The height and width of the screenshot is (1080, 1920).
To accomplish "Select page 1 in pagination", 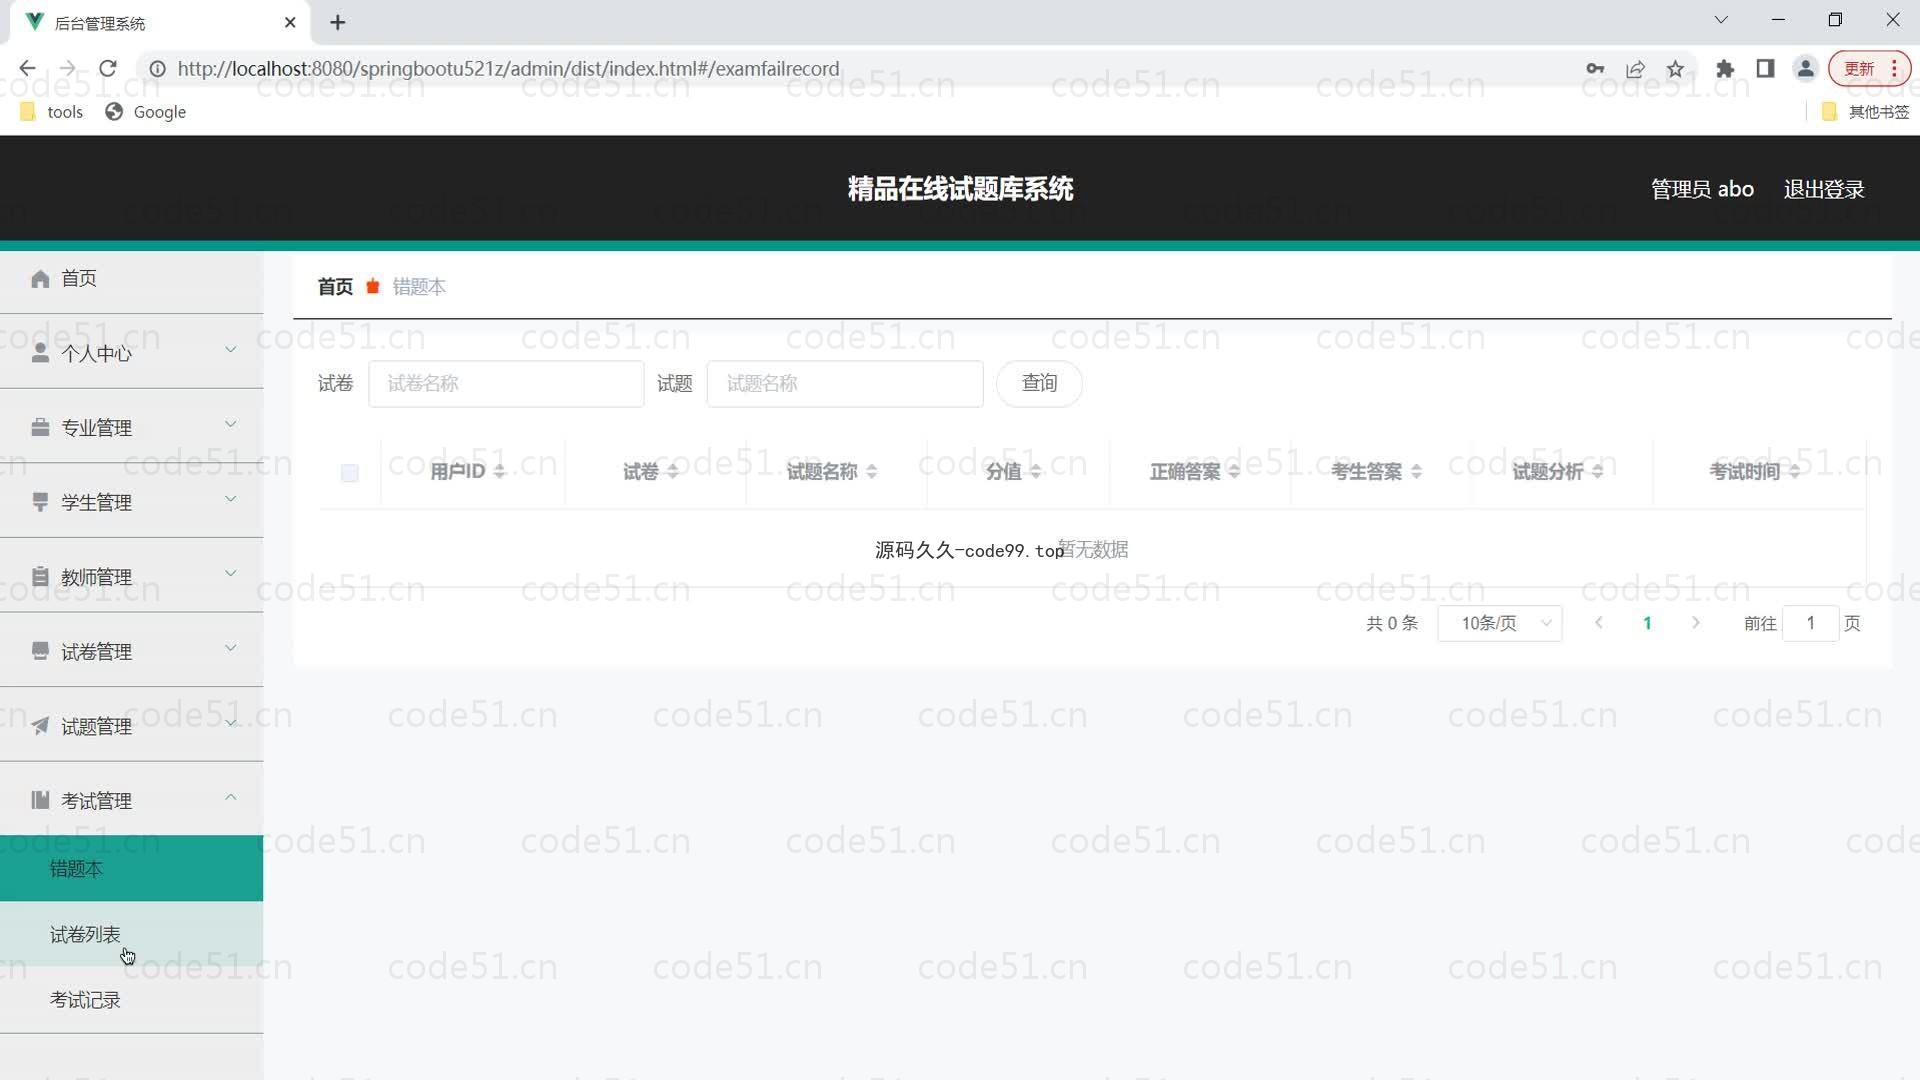I will click(x=1647, y=623).
